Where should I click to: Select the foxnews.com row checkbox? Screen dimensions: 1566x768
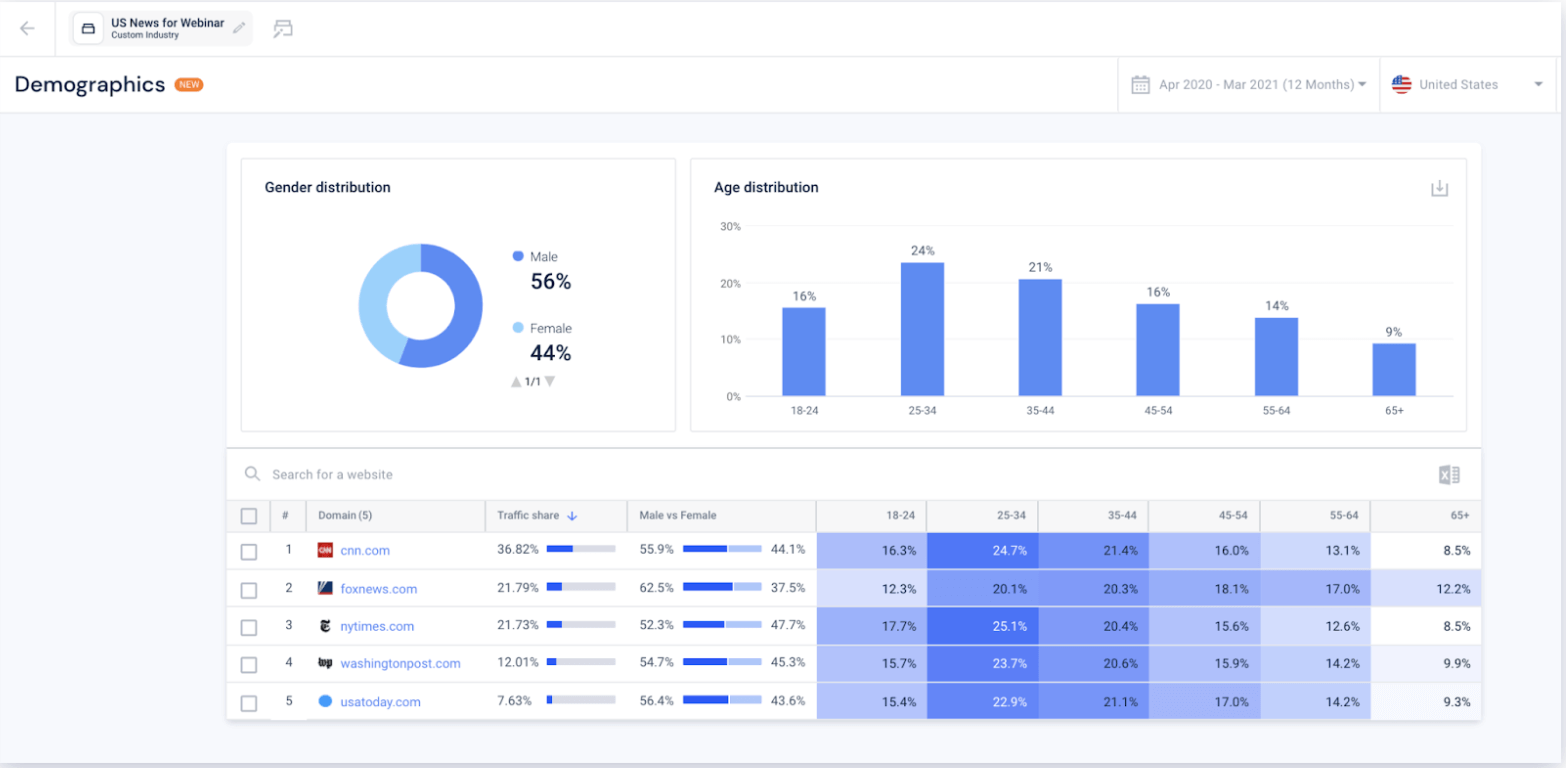249,589
